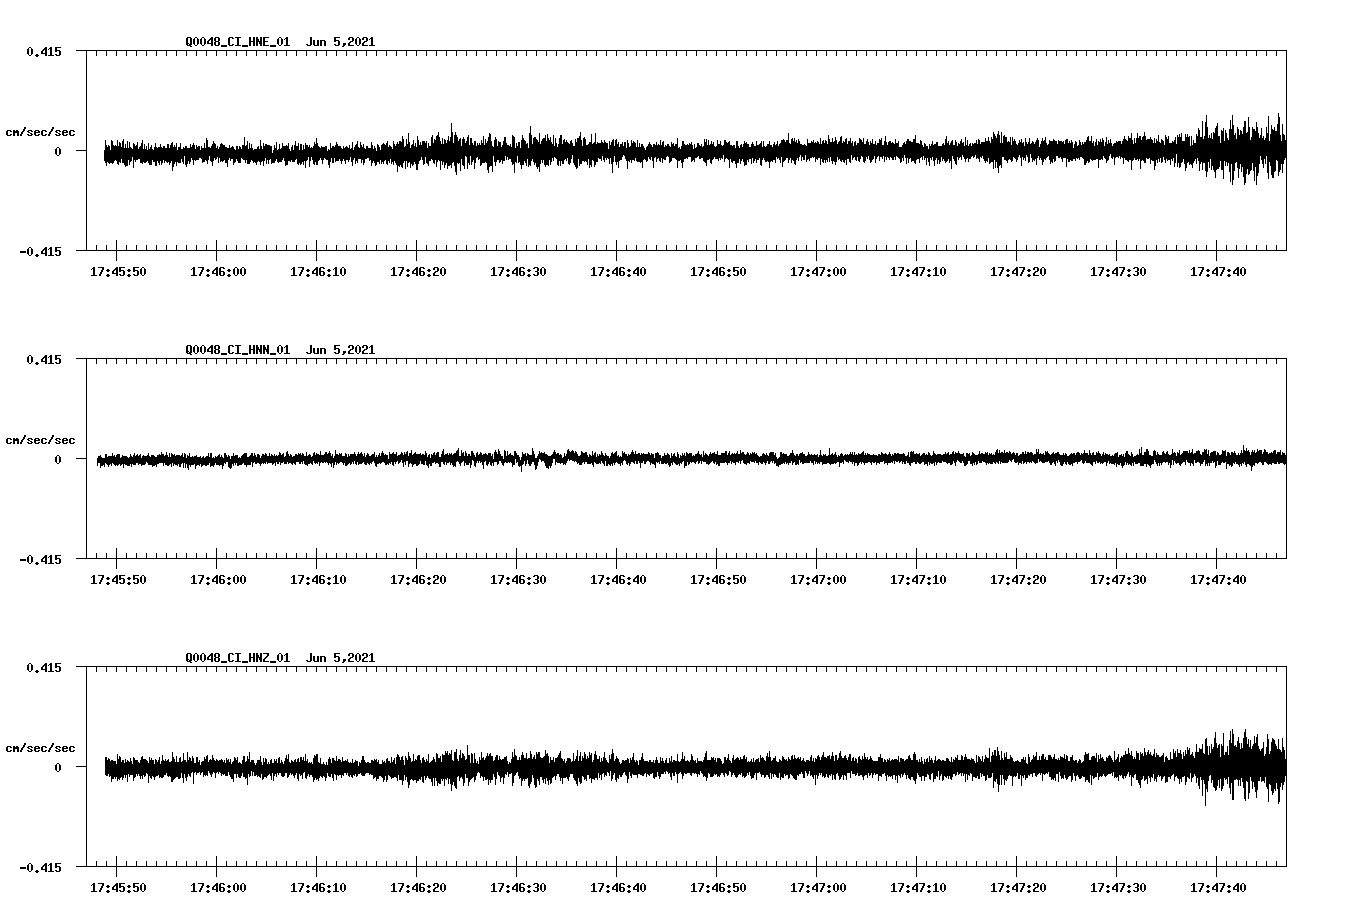Click the zero label on HNE axis

(x=58, y=151)
